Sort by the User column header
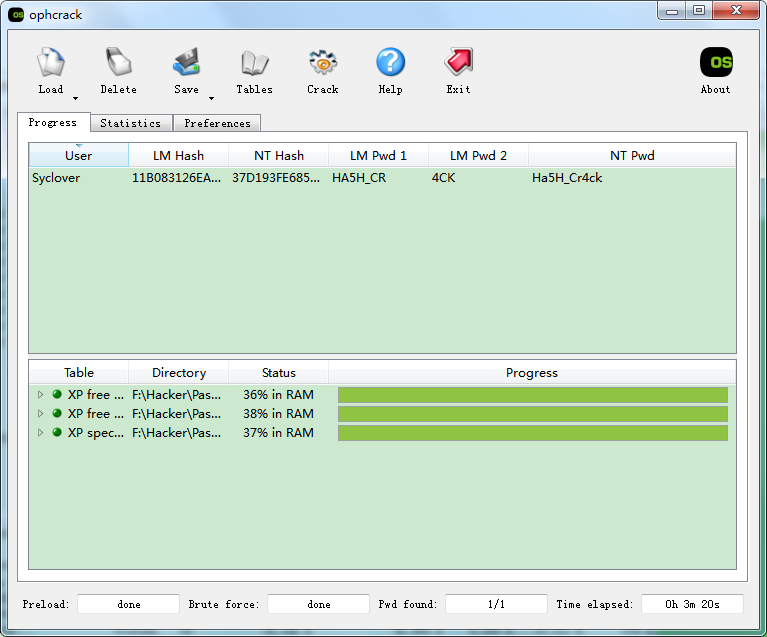Image resolution: width=767 pixels, height=637 pixels. click(79, 156)
